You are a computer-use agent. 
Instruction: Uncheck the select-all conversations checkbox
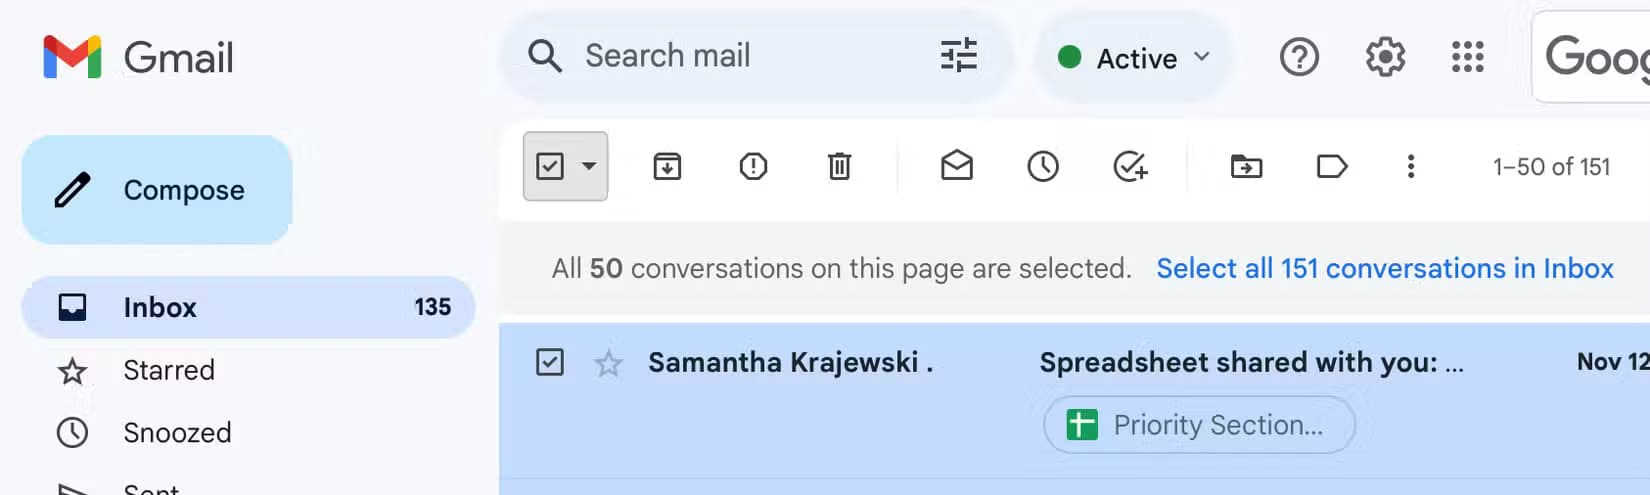point(550,166)
